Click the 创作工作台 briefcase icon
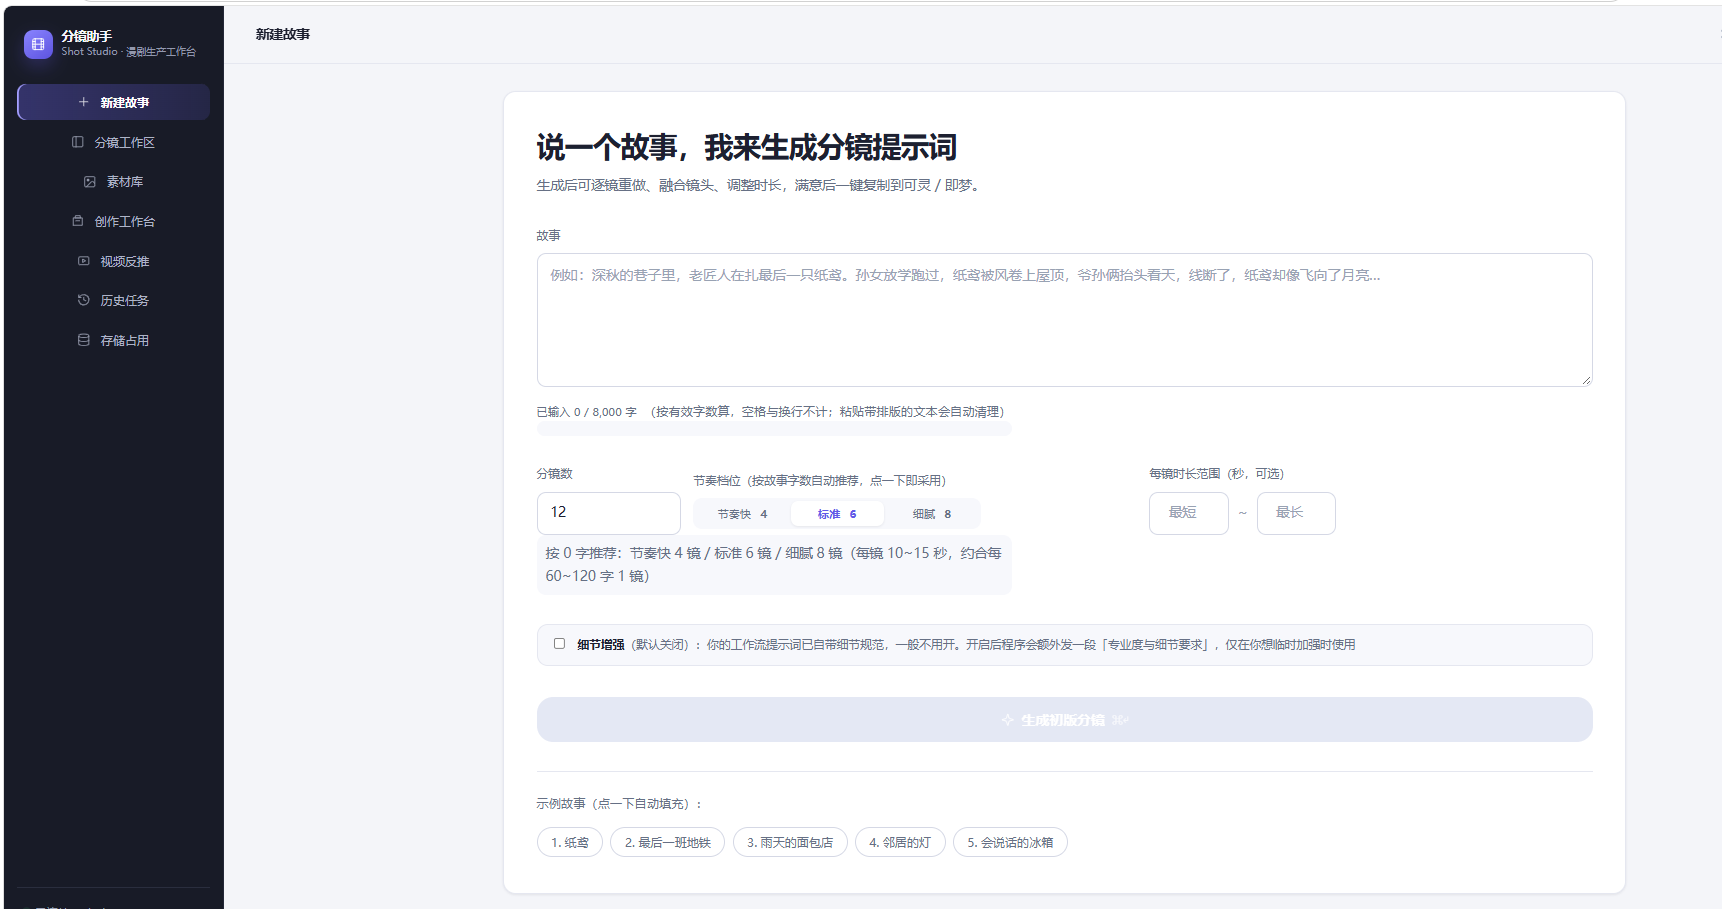 click(78, 221)
